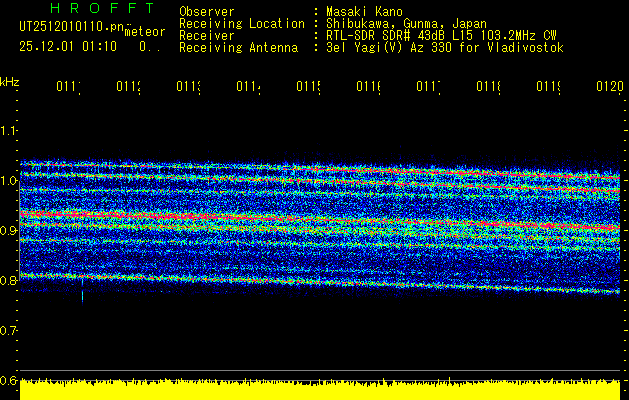Click the 0.8 kHz frequency tick label

point(8,280)
